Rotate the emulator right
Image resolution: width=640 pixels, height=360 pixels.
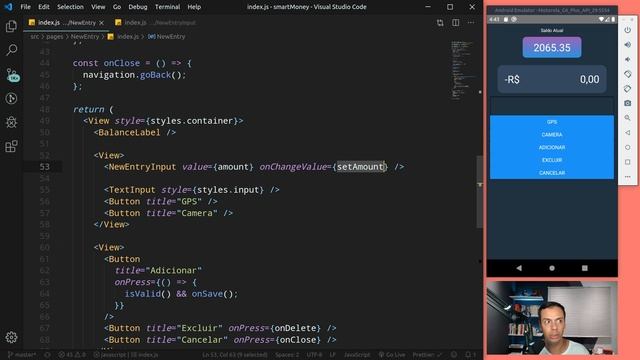point(628,89)
